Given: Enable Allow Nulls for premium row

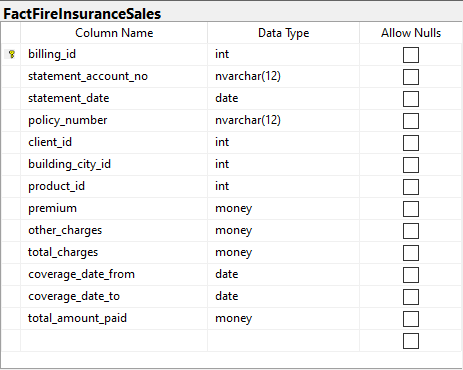Looking at the screenshot, I should tap(411, 209).
